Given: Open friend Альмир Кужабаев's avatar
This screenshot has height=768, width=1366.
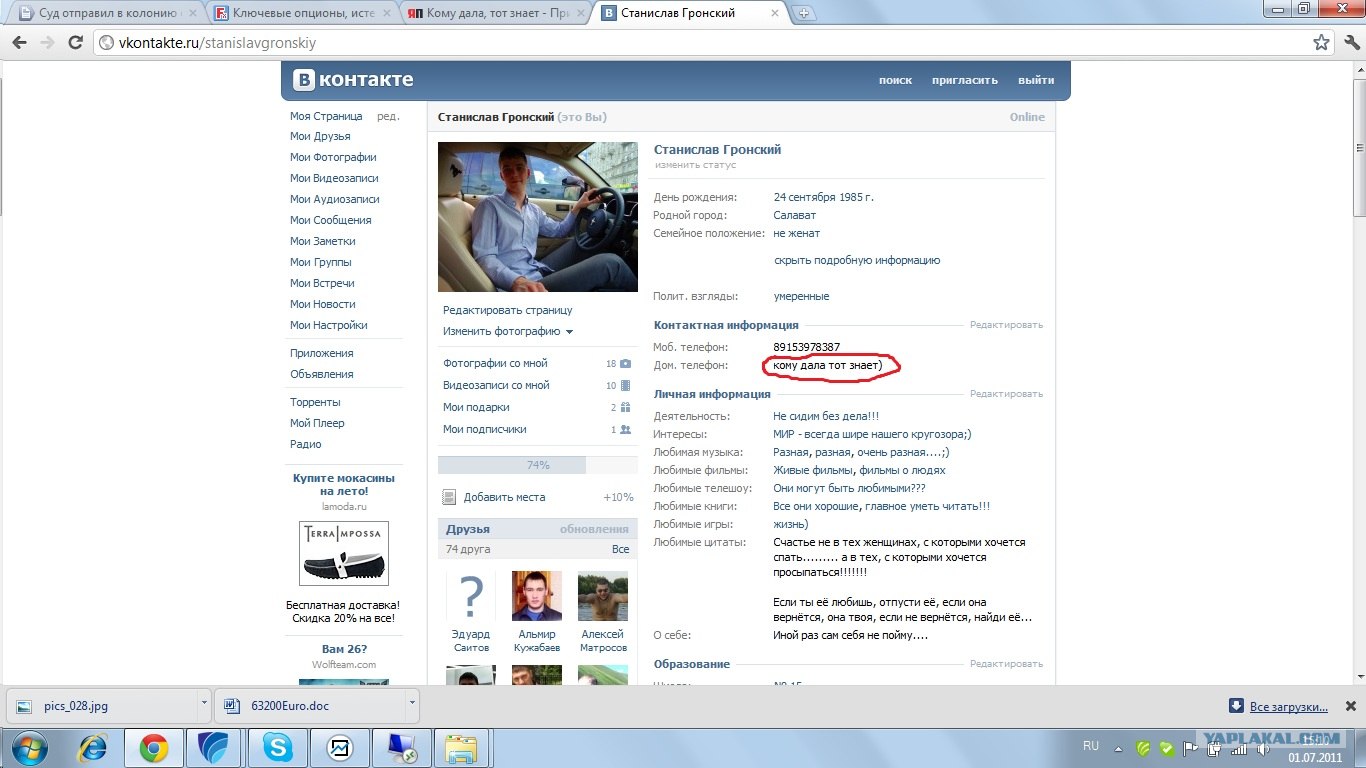Looking at the screenshot, I should [537, 596].
